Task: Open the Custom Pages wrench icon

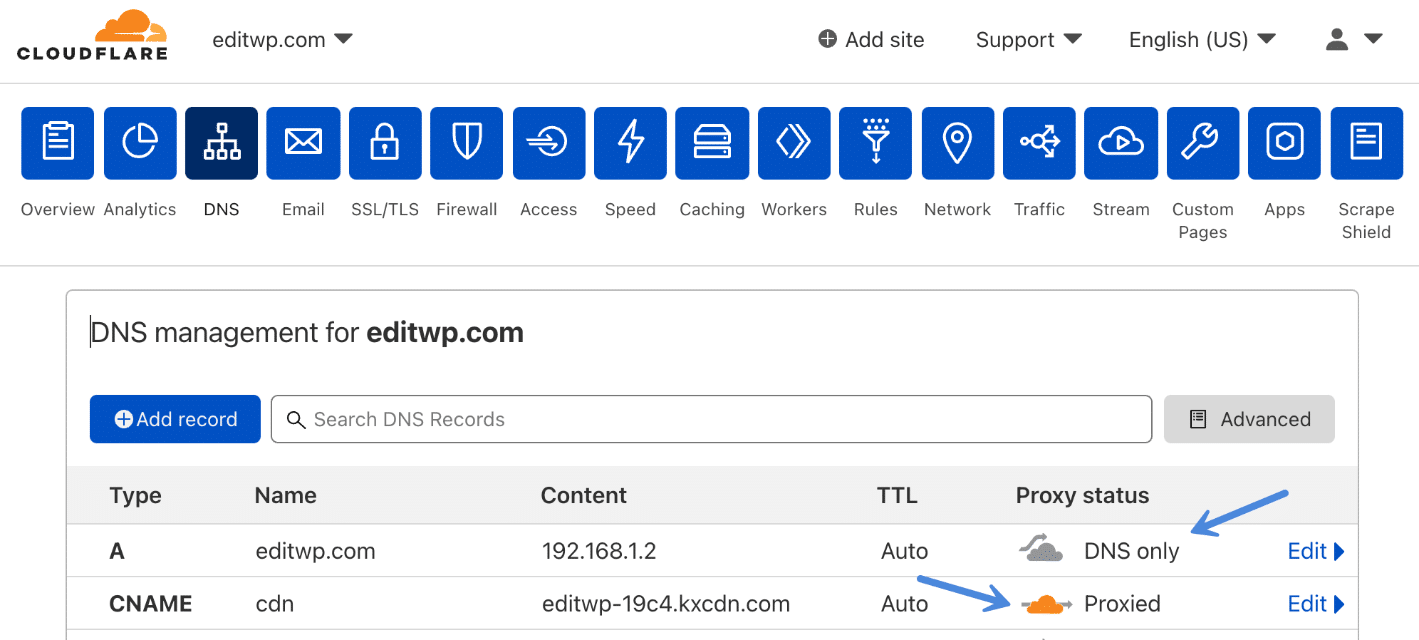Action: [x=1202, y=143]
